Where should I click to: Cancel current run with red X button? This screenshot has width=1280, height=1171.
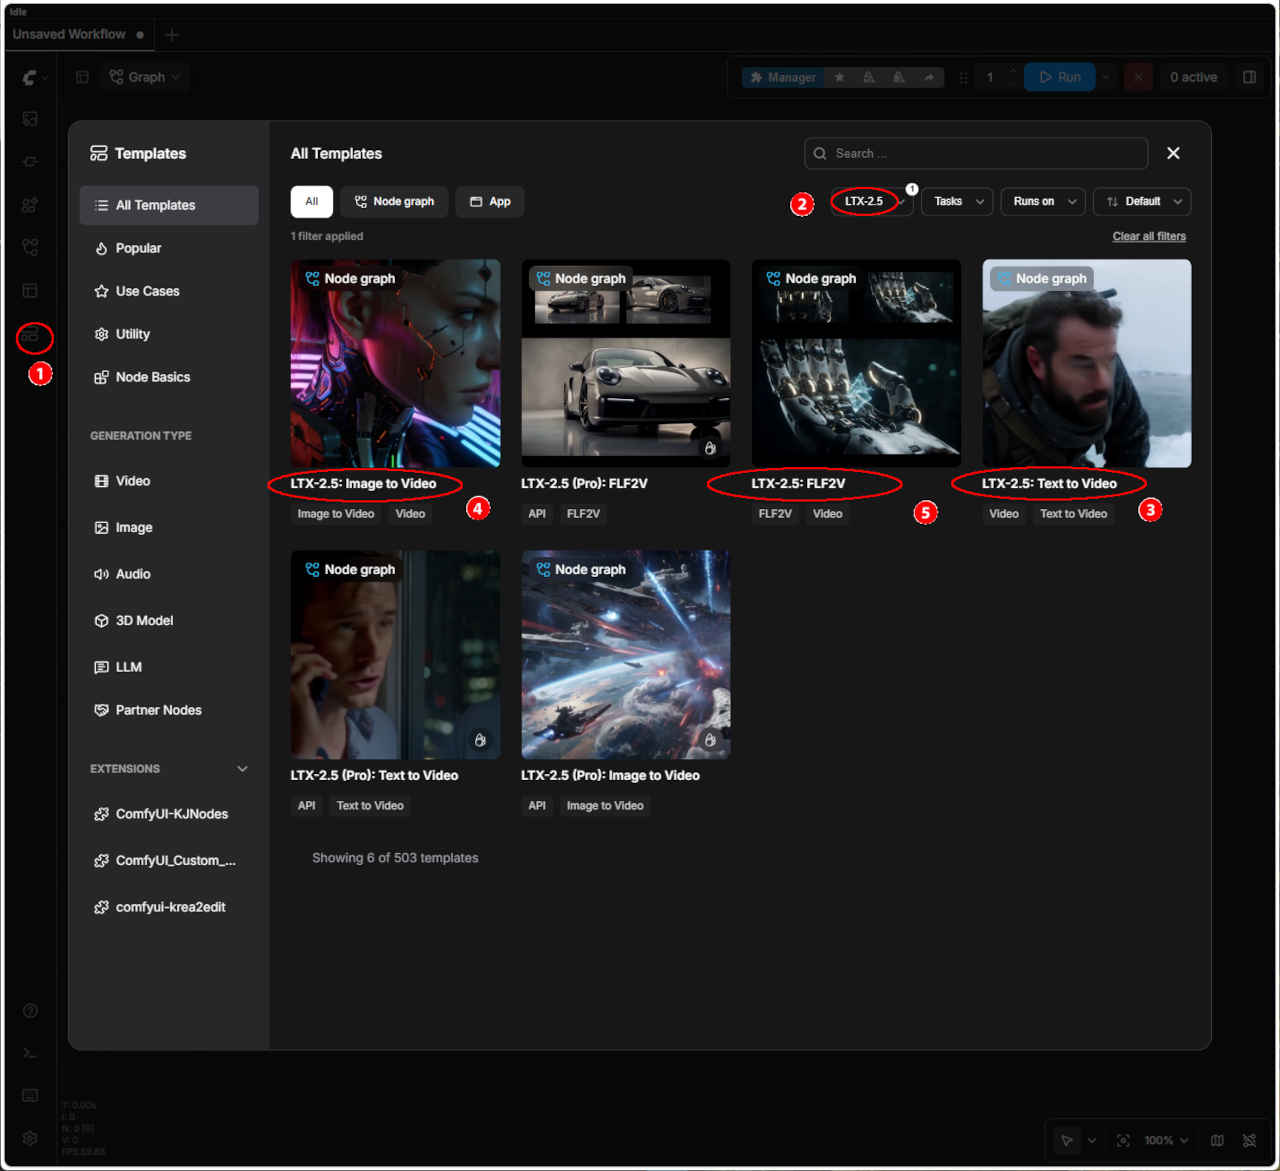pyautogui.click(x=1138, y=77)
